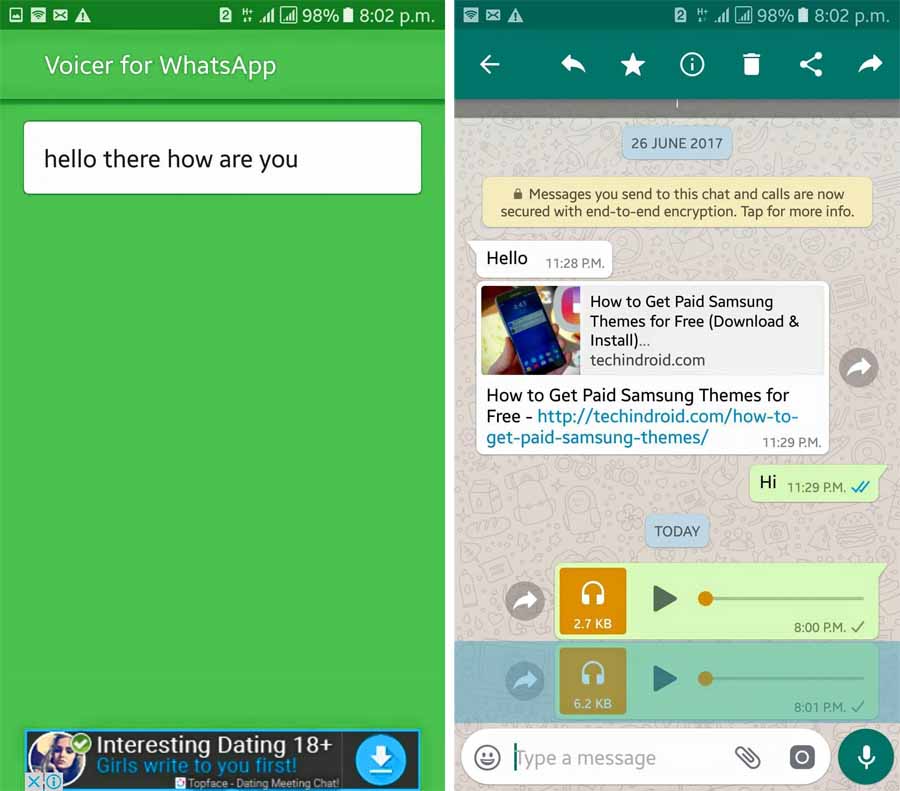
Task: Forward the 6.2 KB voice message
Action: [x=525, y=680]
